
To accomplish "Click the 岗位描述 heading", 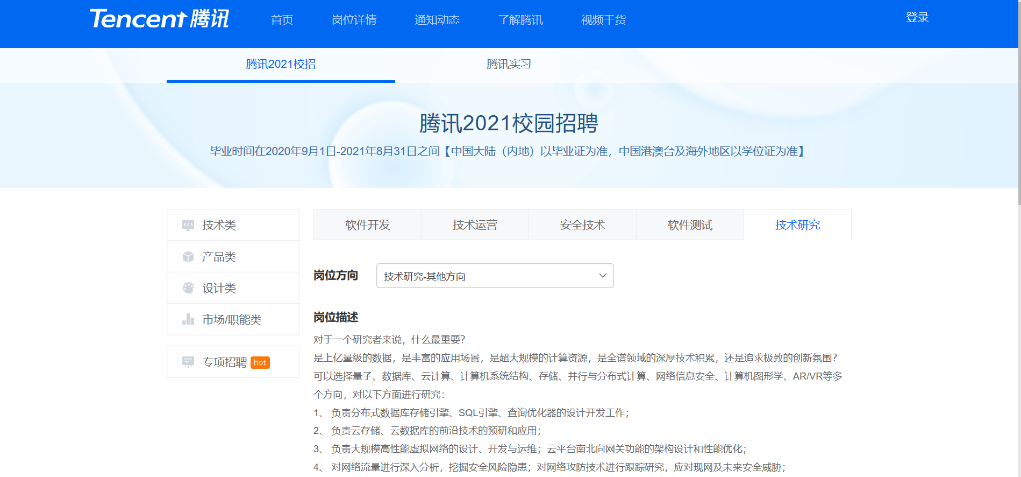I will [336, 317].
